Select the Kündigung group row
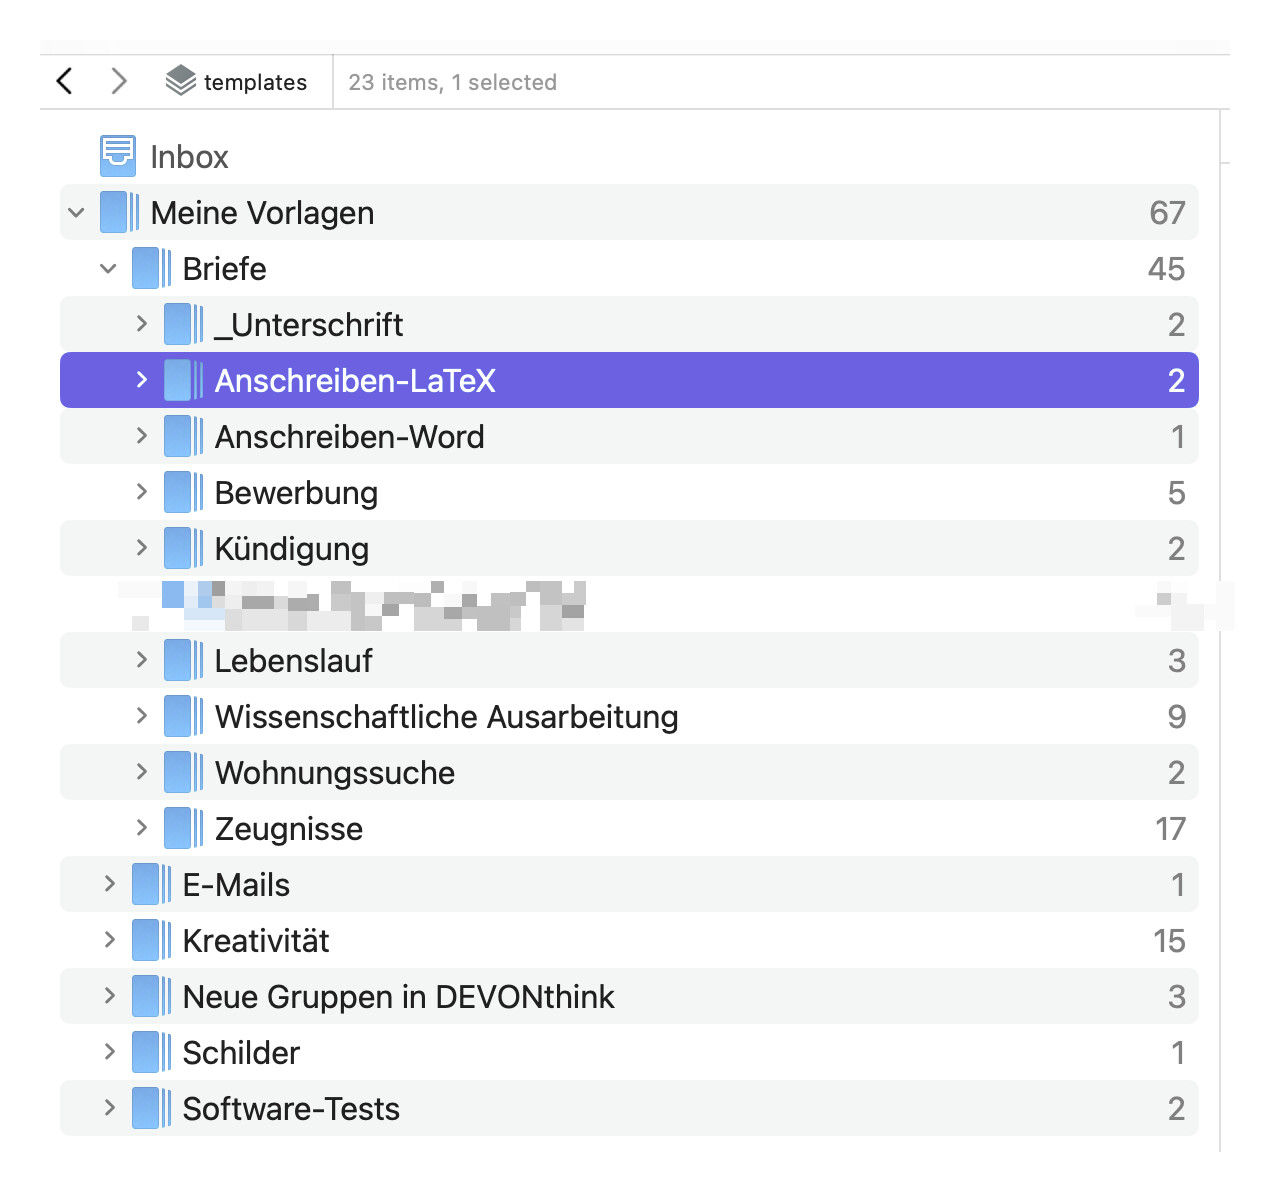 [x=292, y=548]
